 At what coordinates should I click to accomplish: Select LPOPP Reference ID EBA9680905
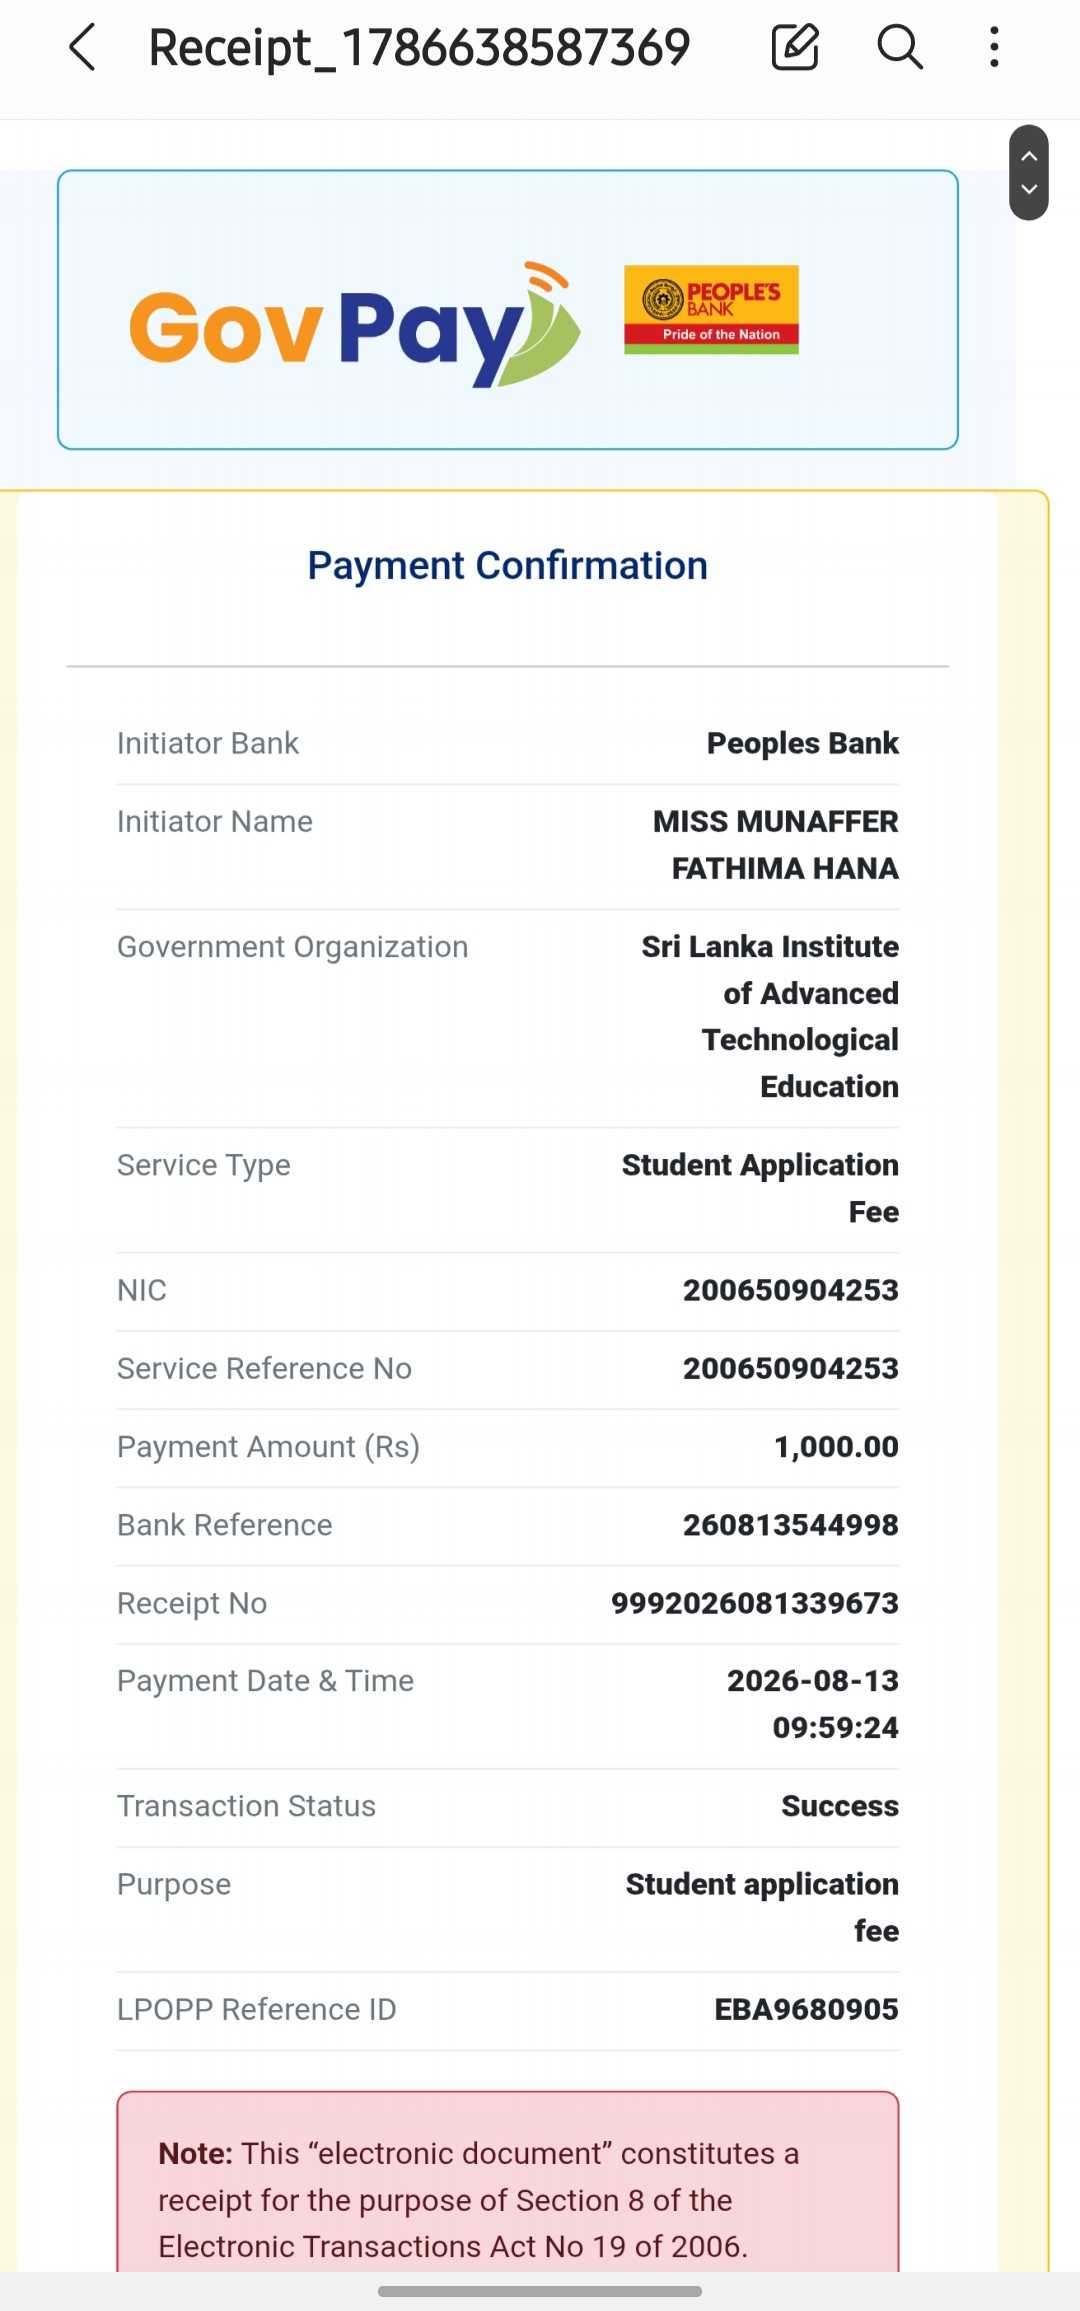pyautogui.click(x=806, y=2009)
